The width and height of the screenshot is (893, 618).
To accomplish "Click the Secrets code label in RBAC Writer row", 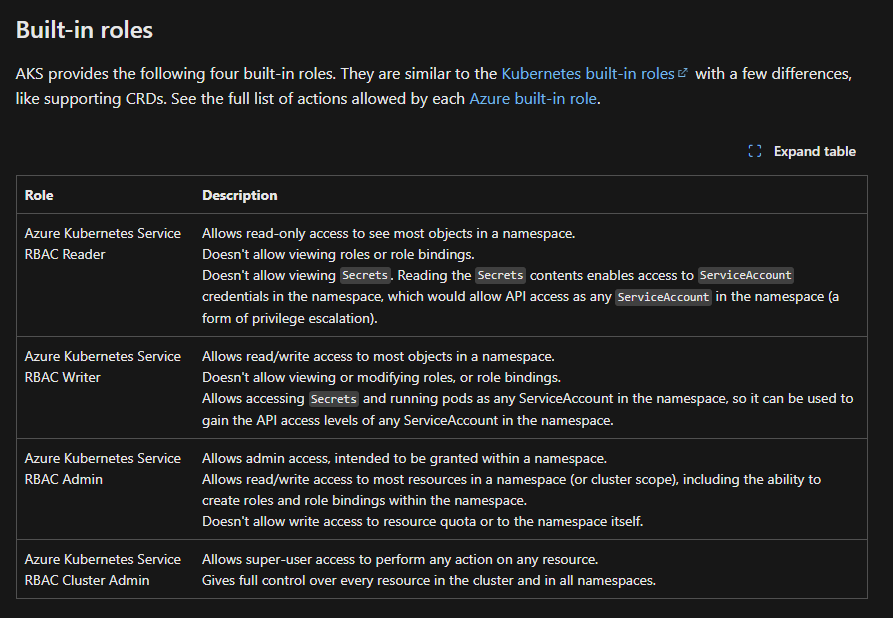I will 333,398.
